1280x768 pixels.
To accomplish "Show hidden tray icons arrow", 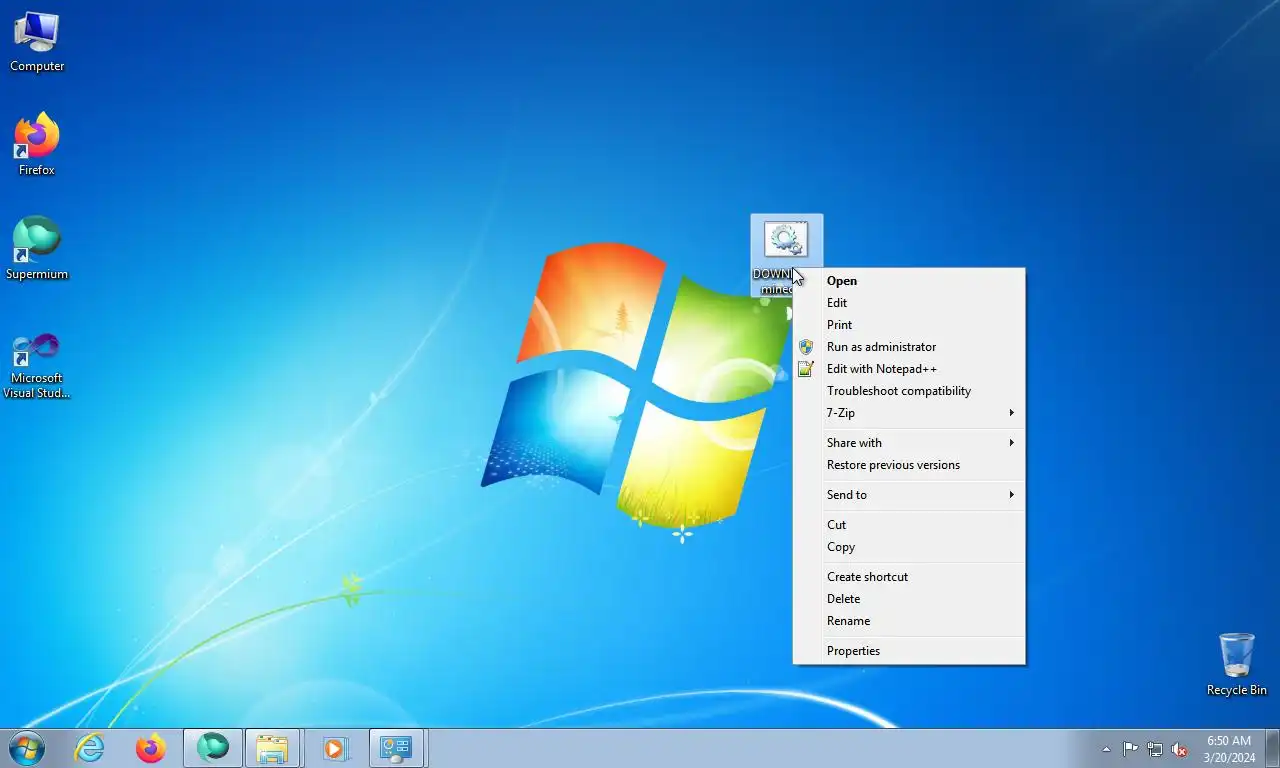I will 1106,749.
